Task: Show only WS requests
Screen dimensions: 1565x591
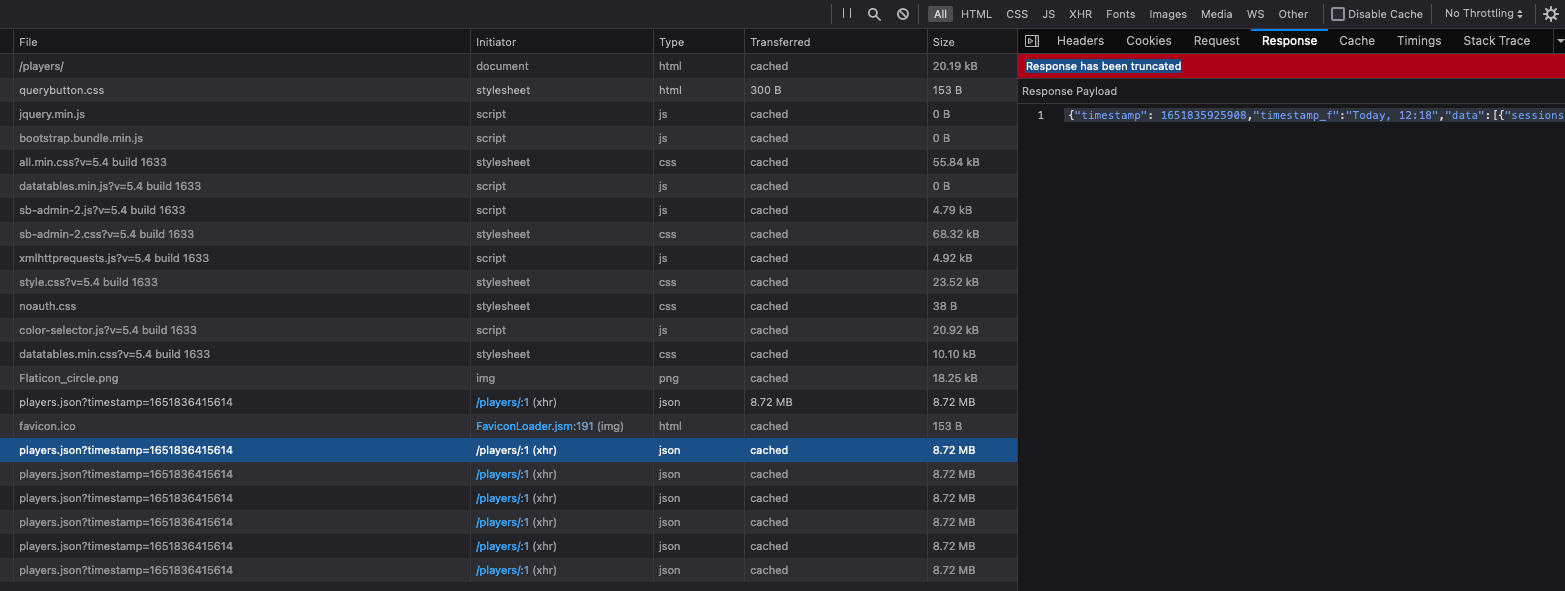Action: point(1255,14)
